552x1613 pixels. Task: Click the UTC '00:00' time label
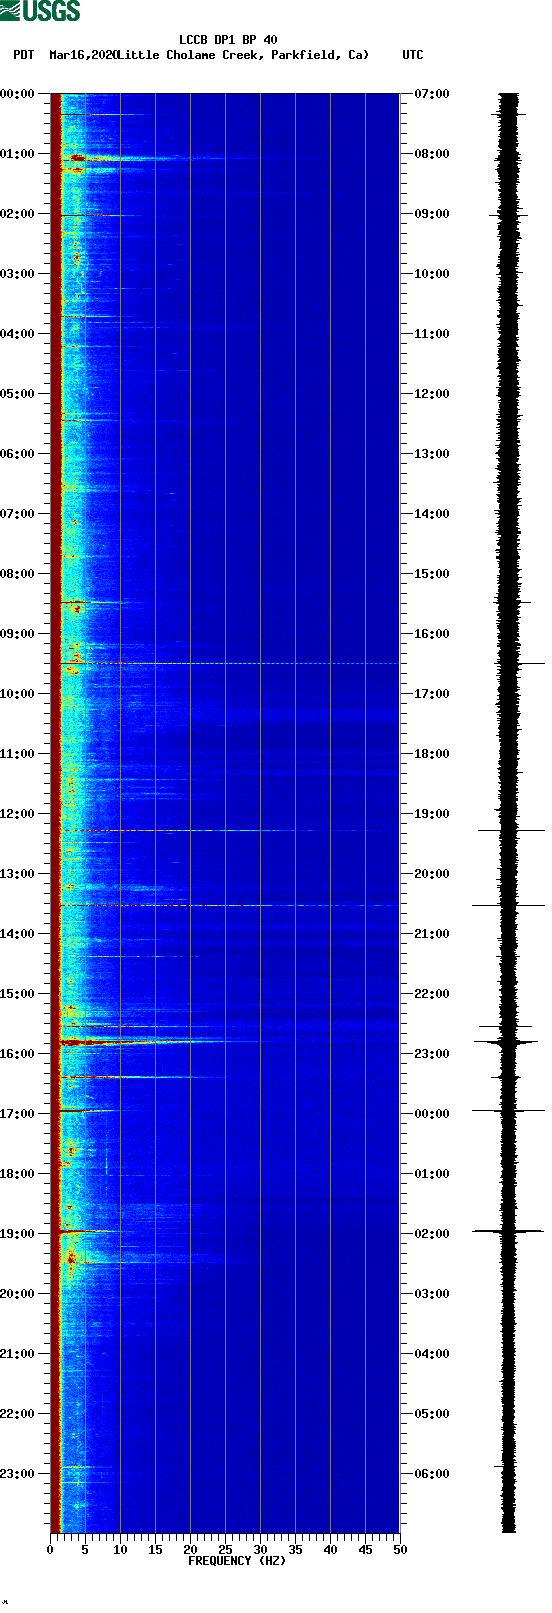(432, 1114)
